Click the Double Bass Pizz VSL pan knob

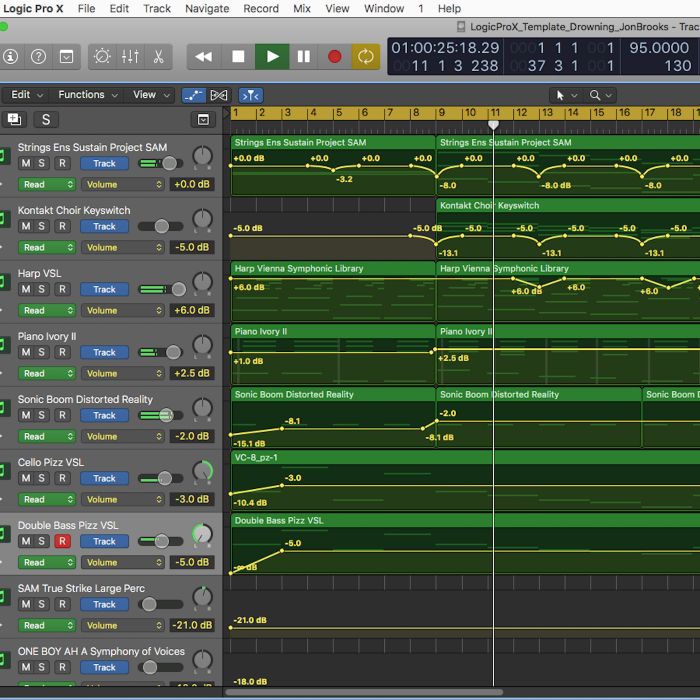click(202, 534)
